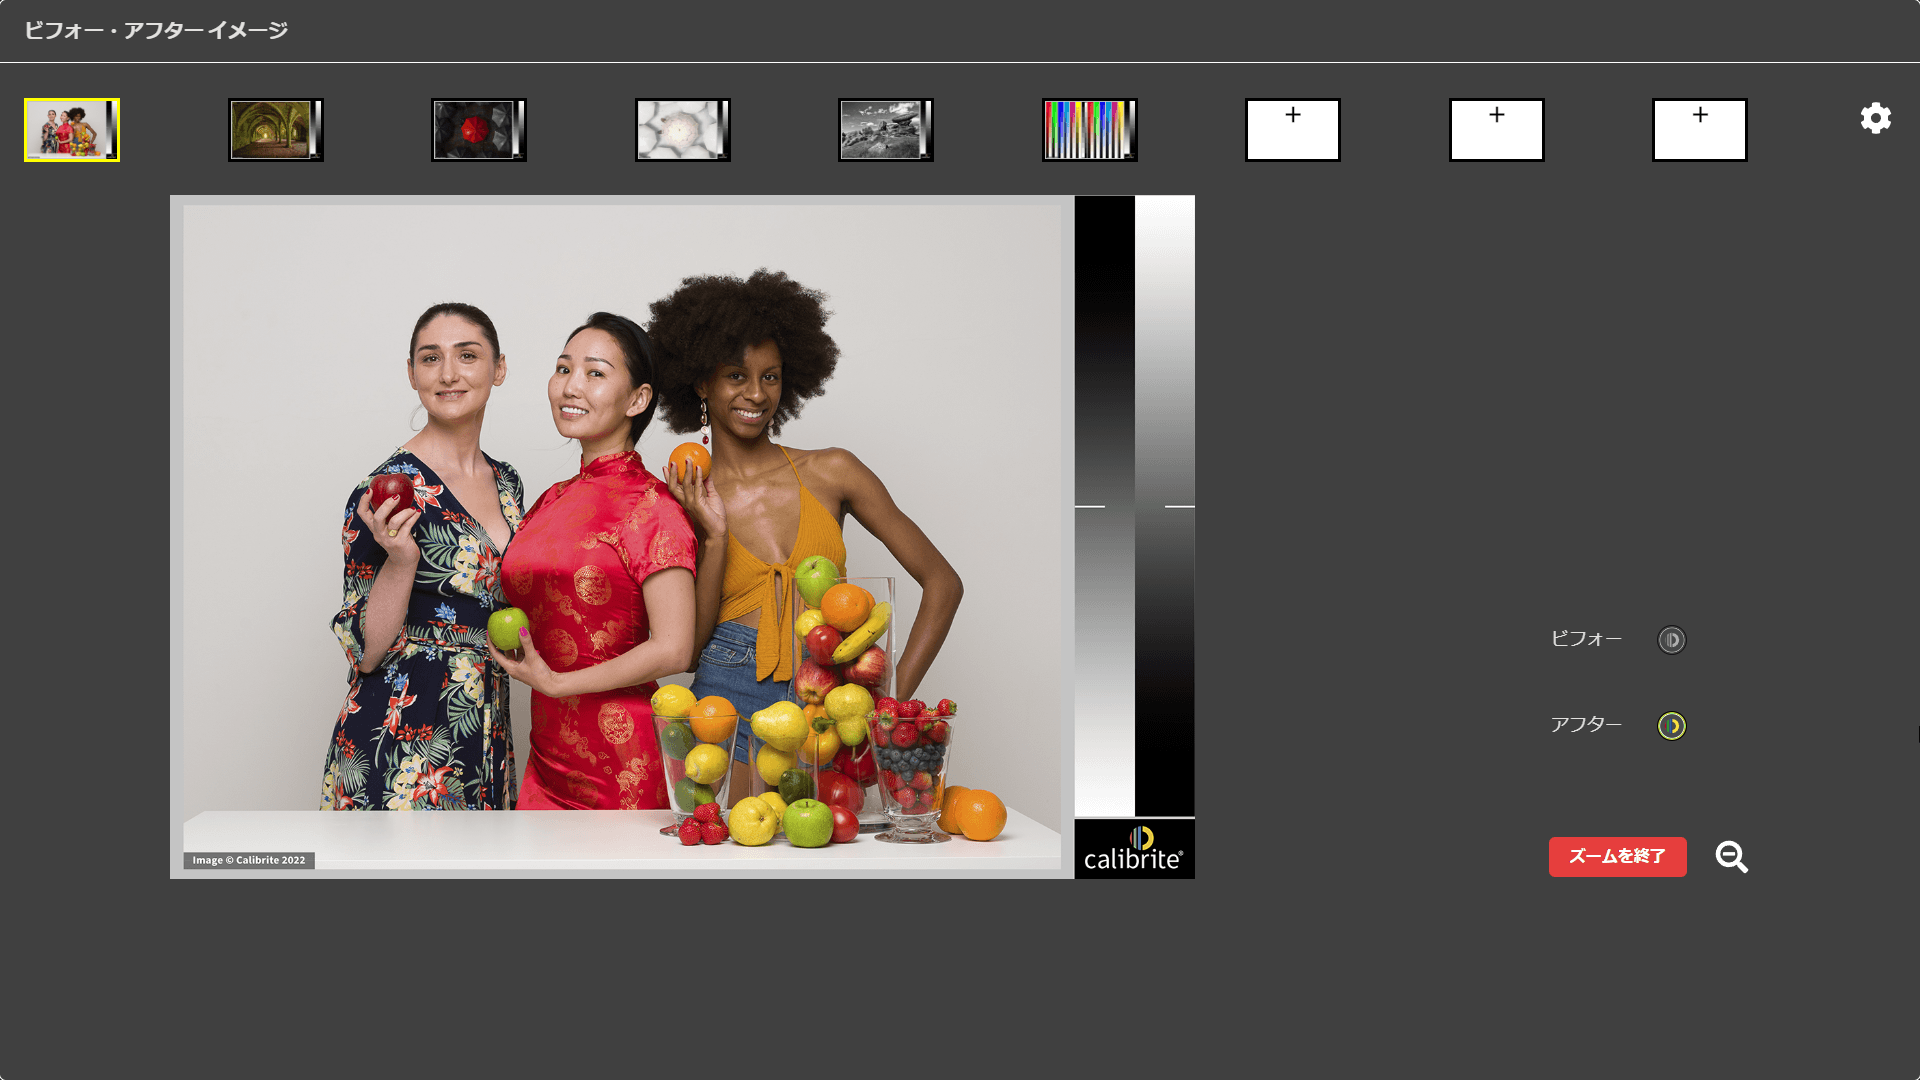Click the ビフォー・アフターイメージ title

[x=156, y=31]
